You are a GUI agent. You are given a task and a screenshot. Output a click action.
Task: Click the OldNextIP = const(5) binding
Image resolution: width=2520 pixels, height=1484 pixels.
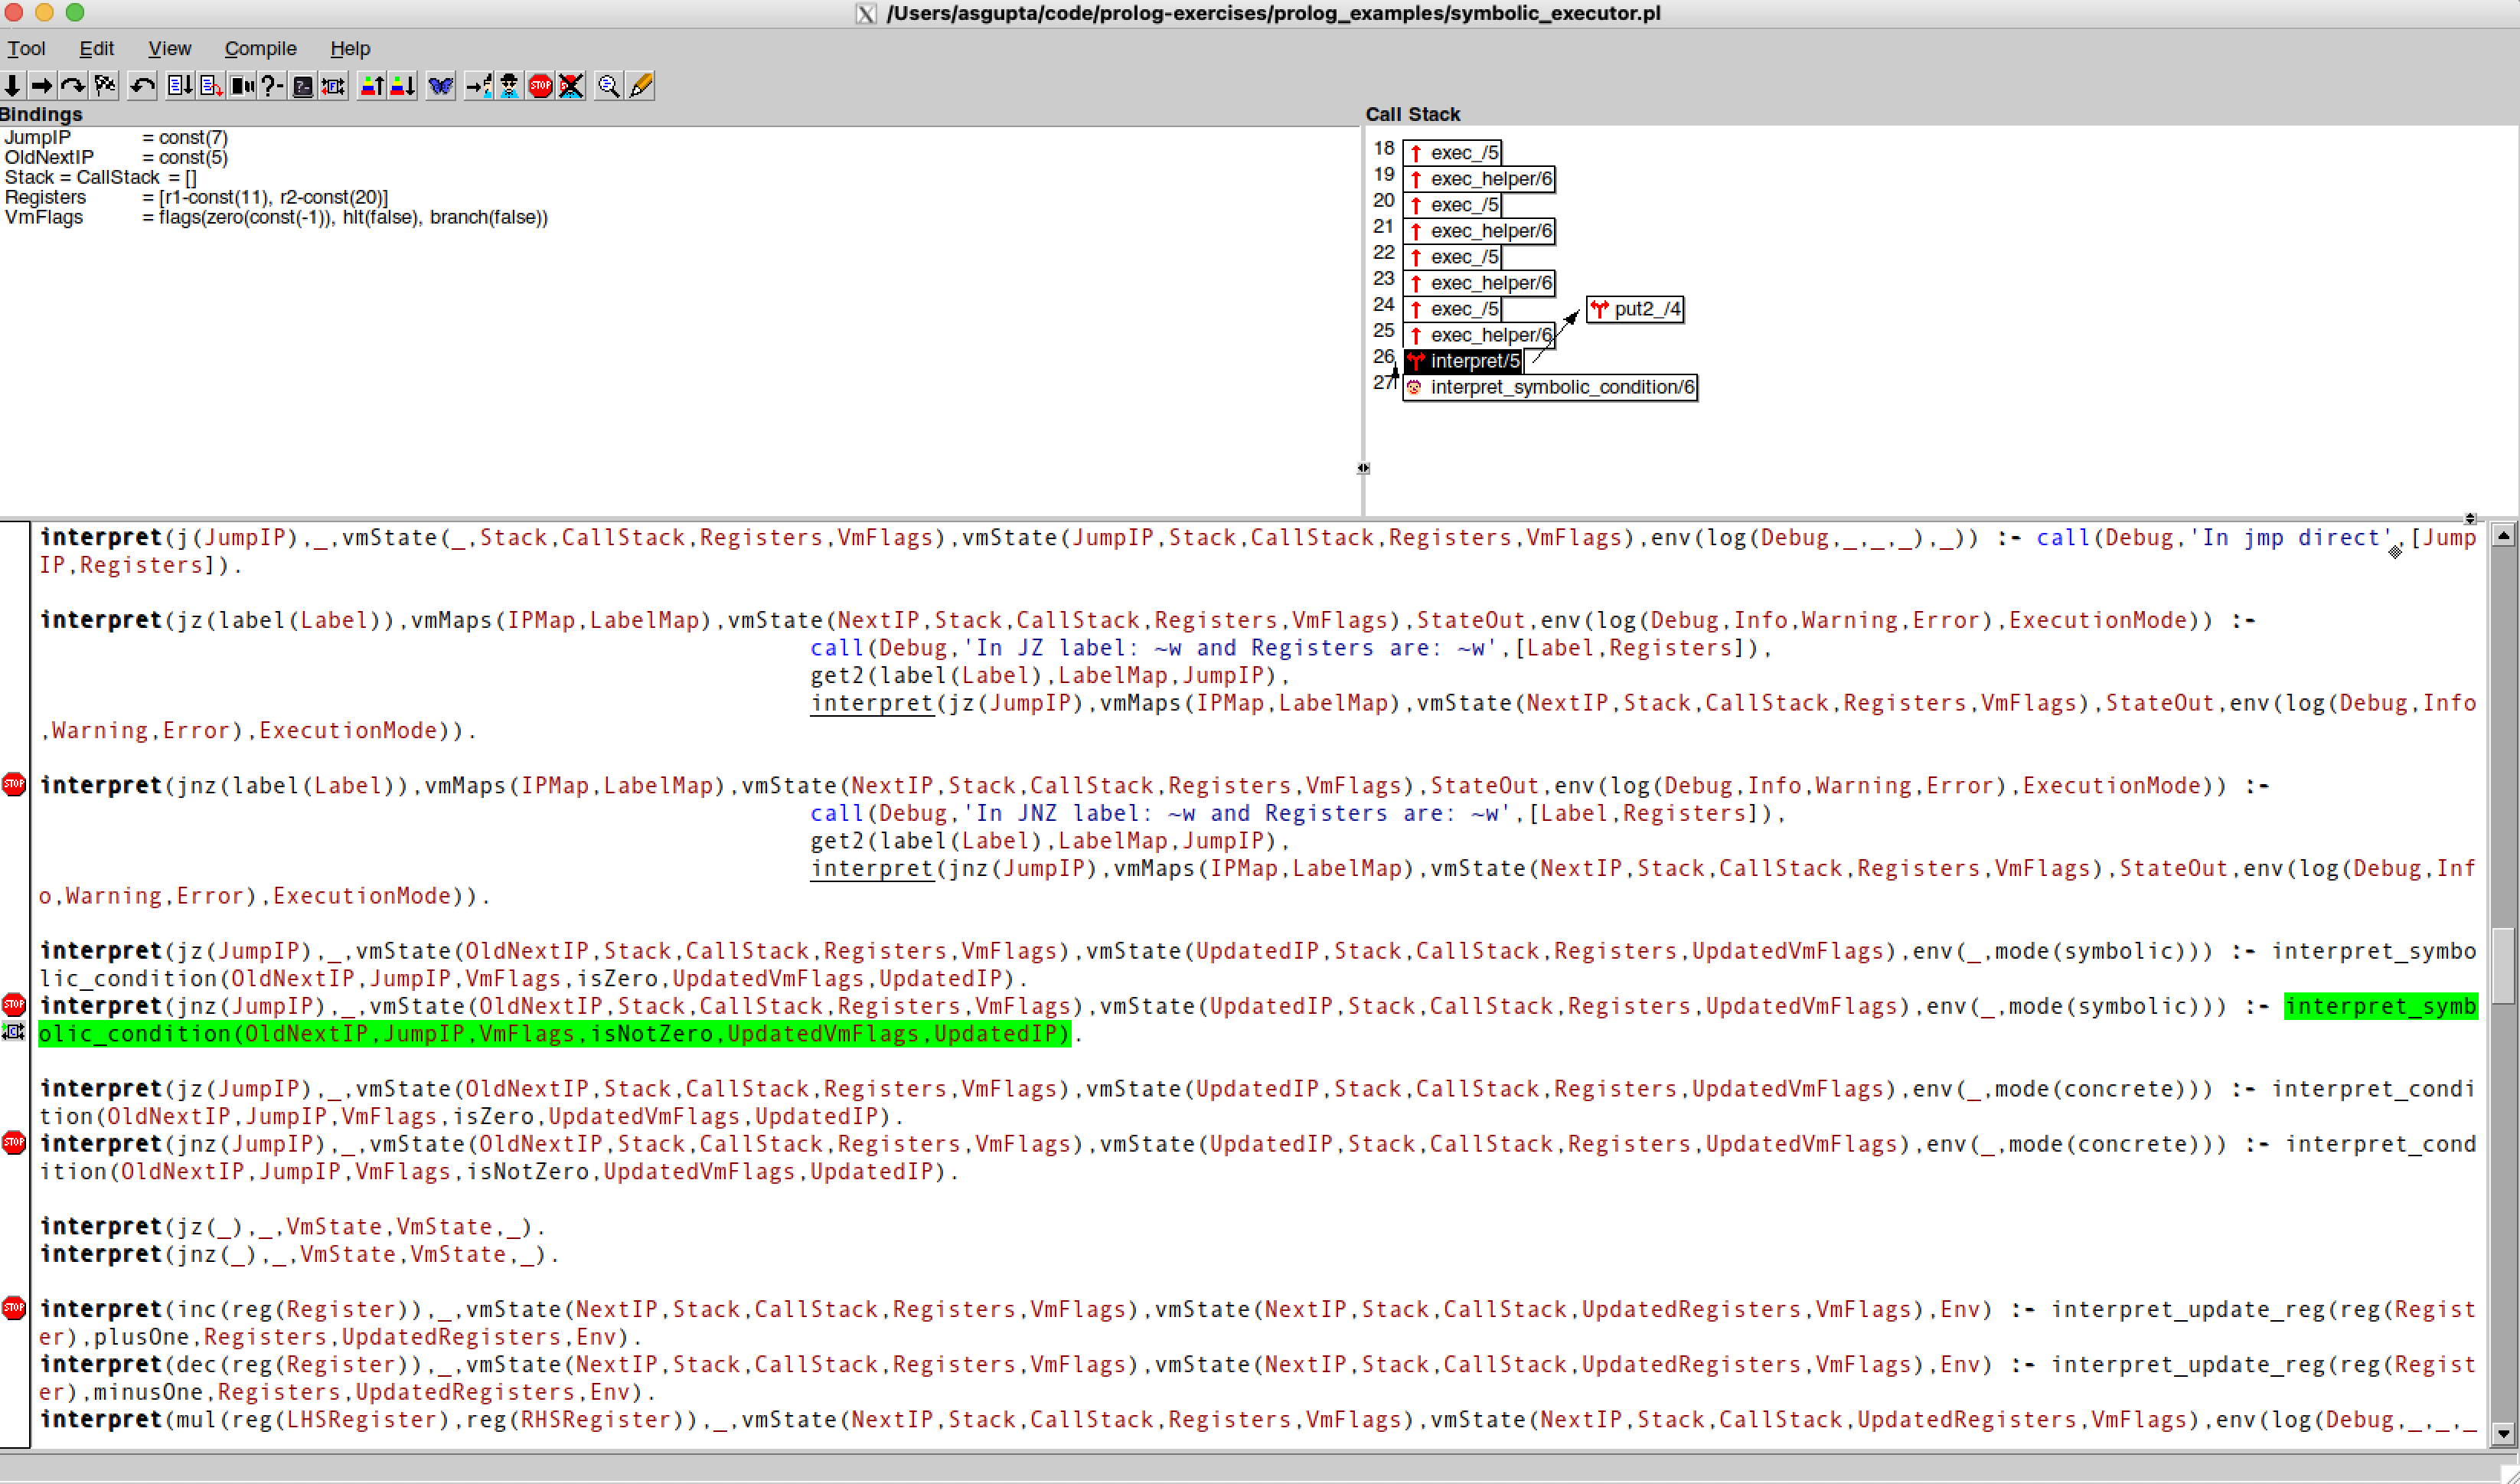[x=116, y=157]
